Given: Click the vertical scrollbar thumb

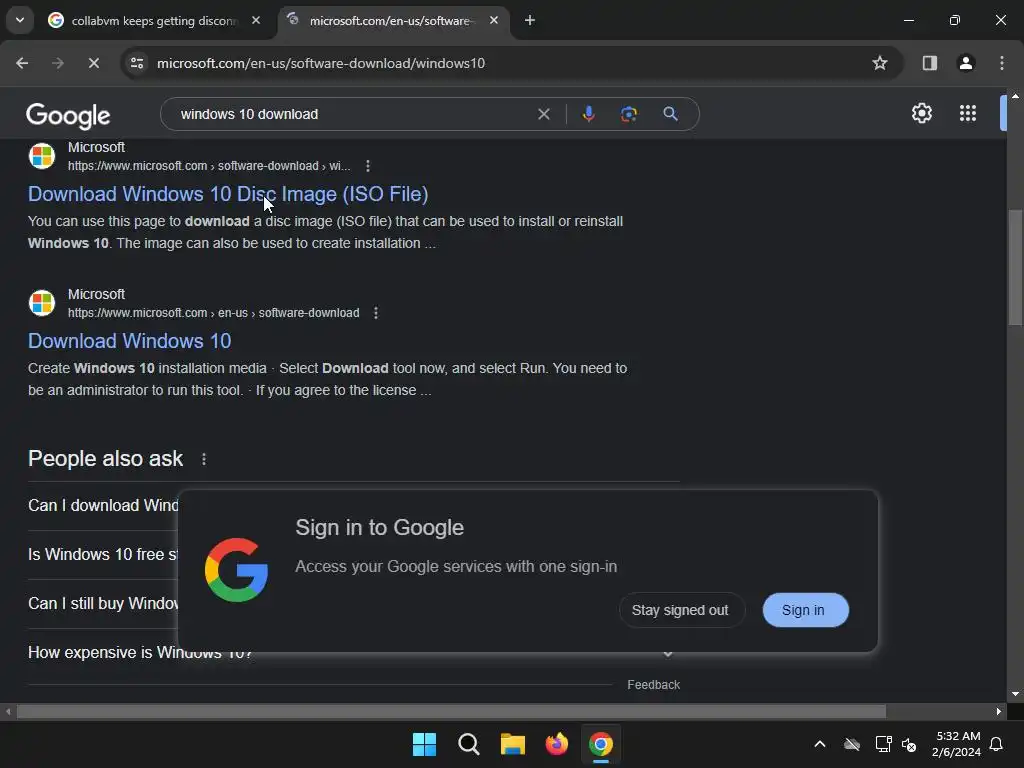Looking at the screenshot, I should (x=1015, y=268).
